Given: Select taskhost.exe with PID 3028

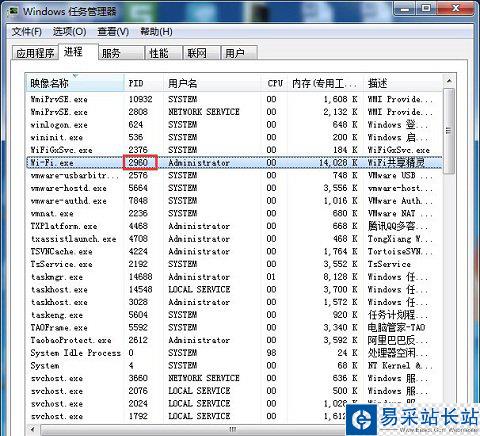Looking at the screenshot, I should (x=235, y=302).
